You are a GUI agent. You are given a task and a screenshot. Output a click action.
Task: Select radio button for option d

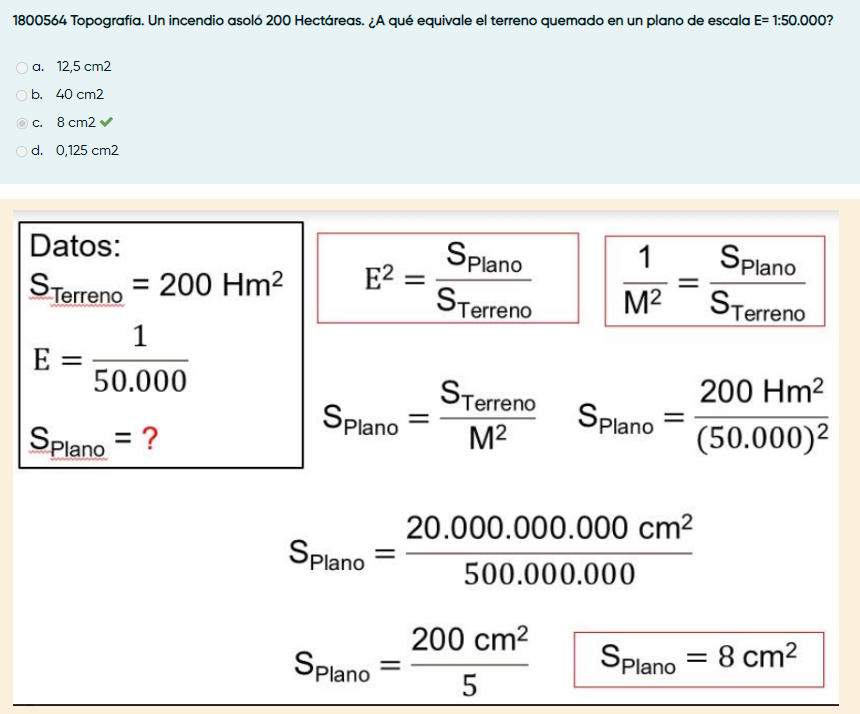point(22,151)
